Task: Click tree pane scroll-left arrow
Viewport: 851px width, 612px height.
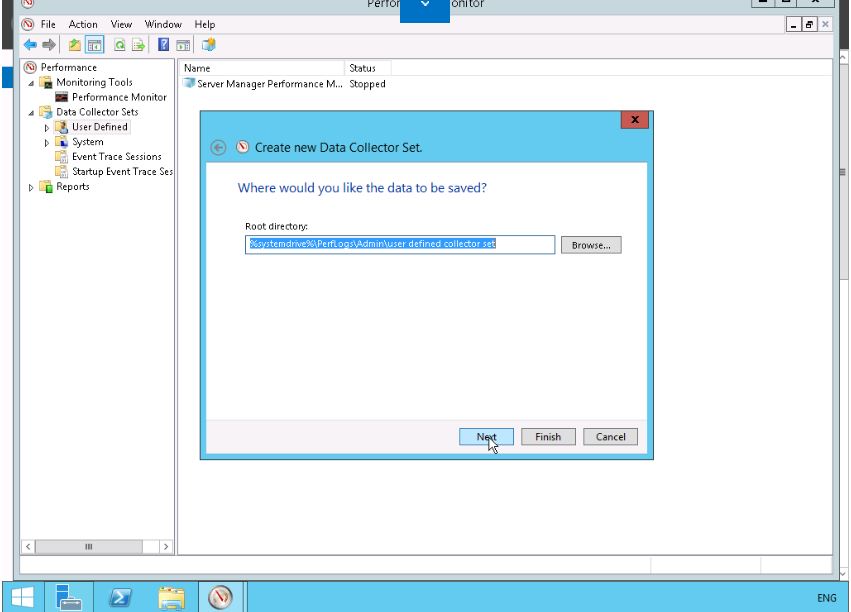Action: [28, 546]
